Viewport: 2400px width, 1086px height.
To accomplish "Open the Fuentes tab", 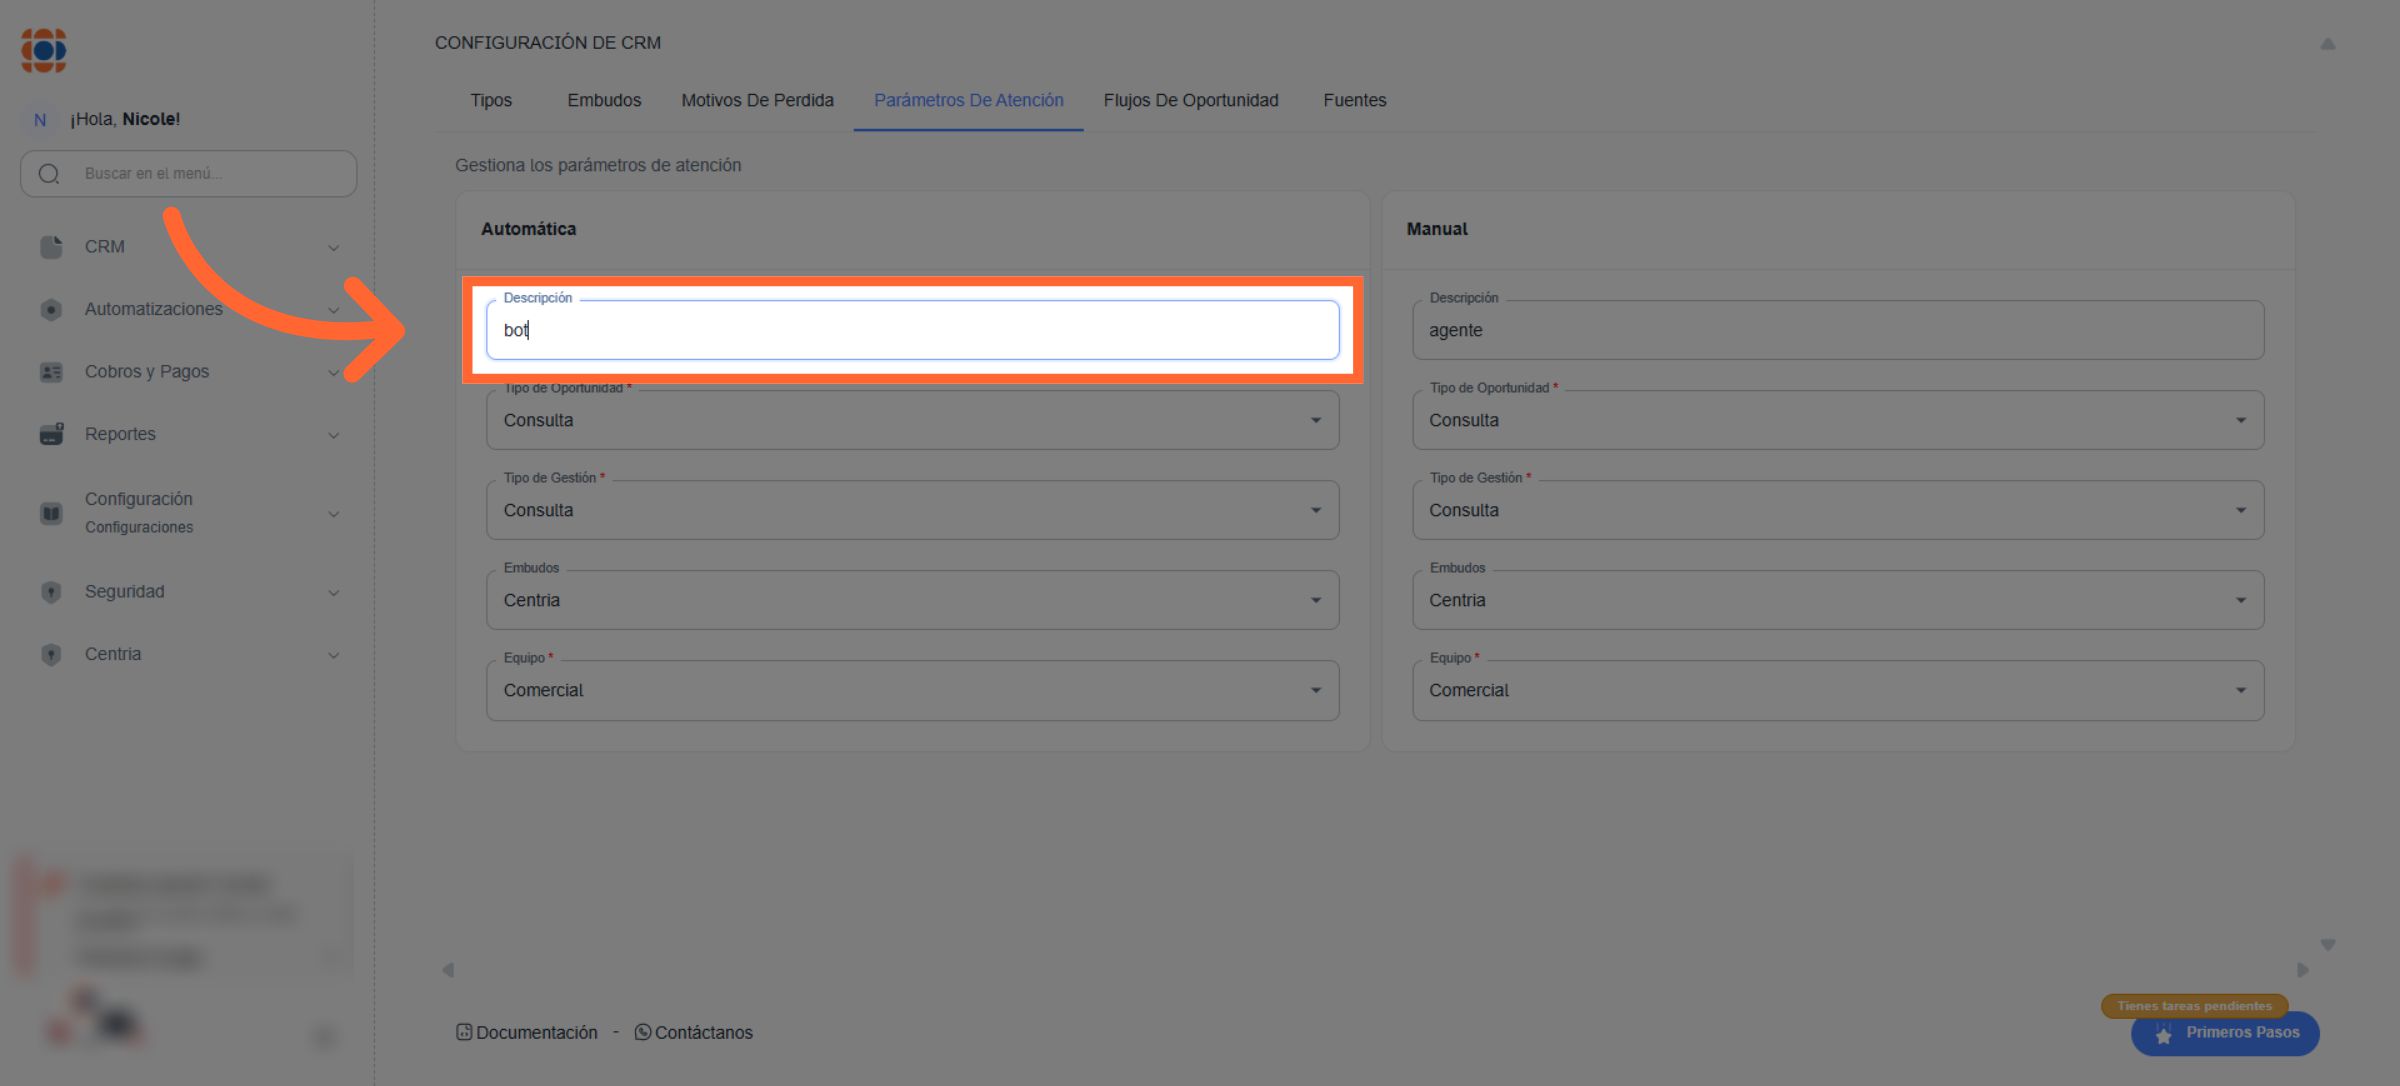I will [x=1354, y=100].
